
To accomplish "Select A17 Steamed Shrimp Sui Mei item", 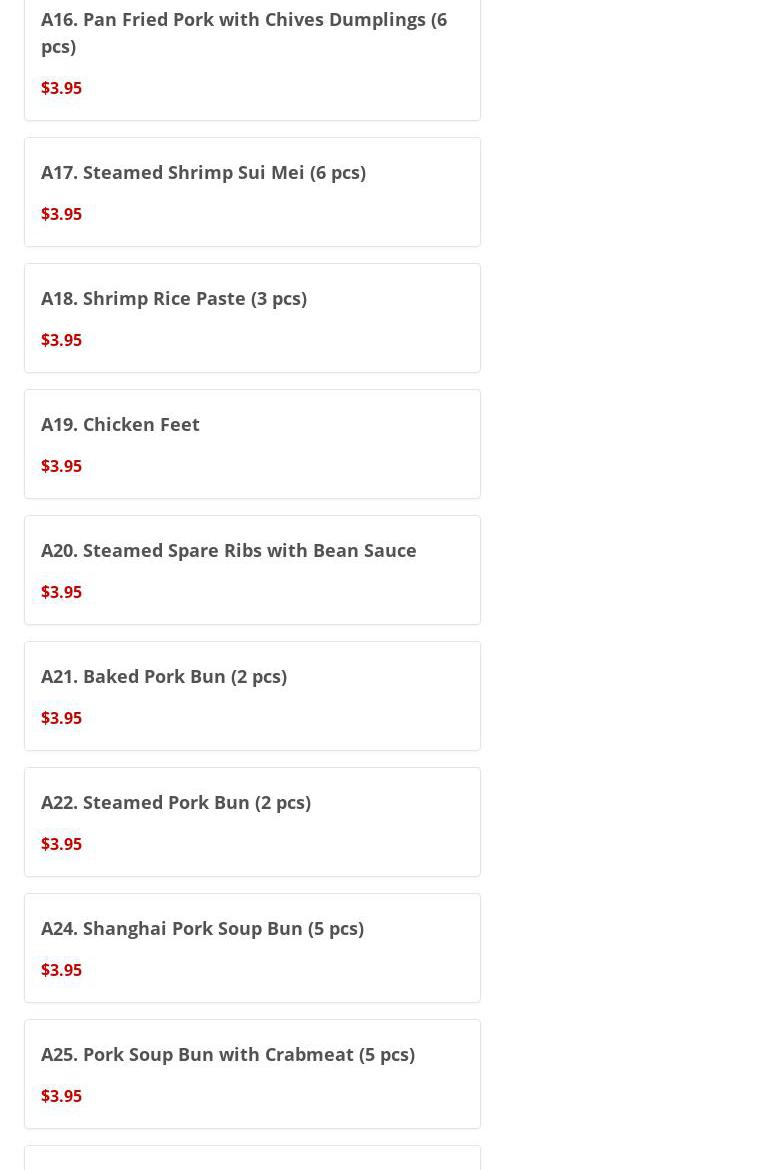I will click(203, 172).
